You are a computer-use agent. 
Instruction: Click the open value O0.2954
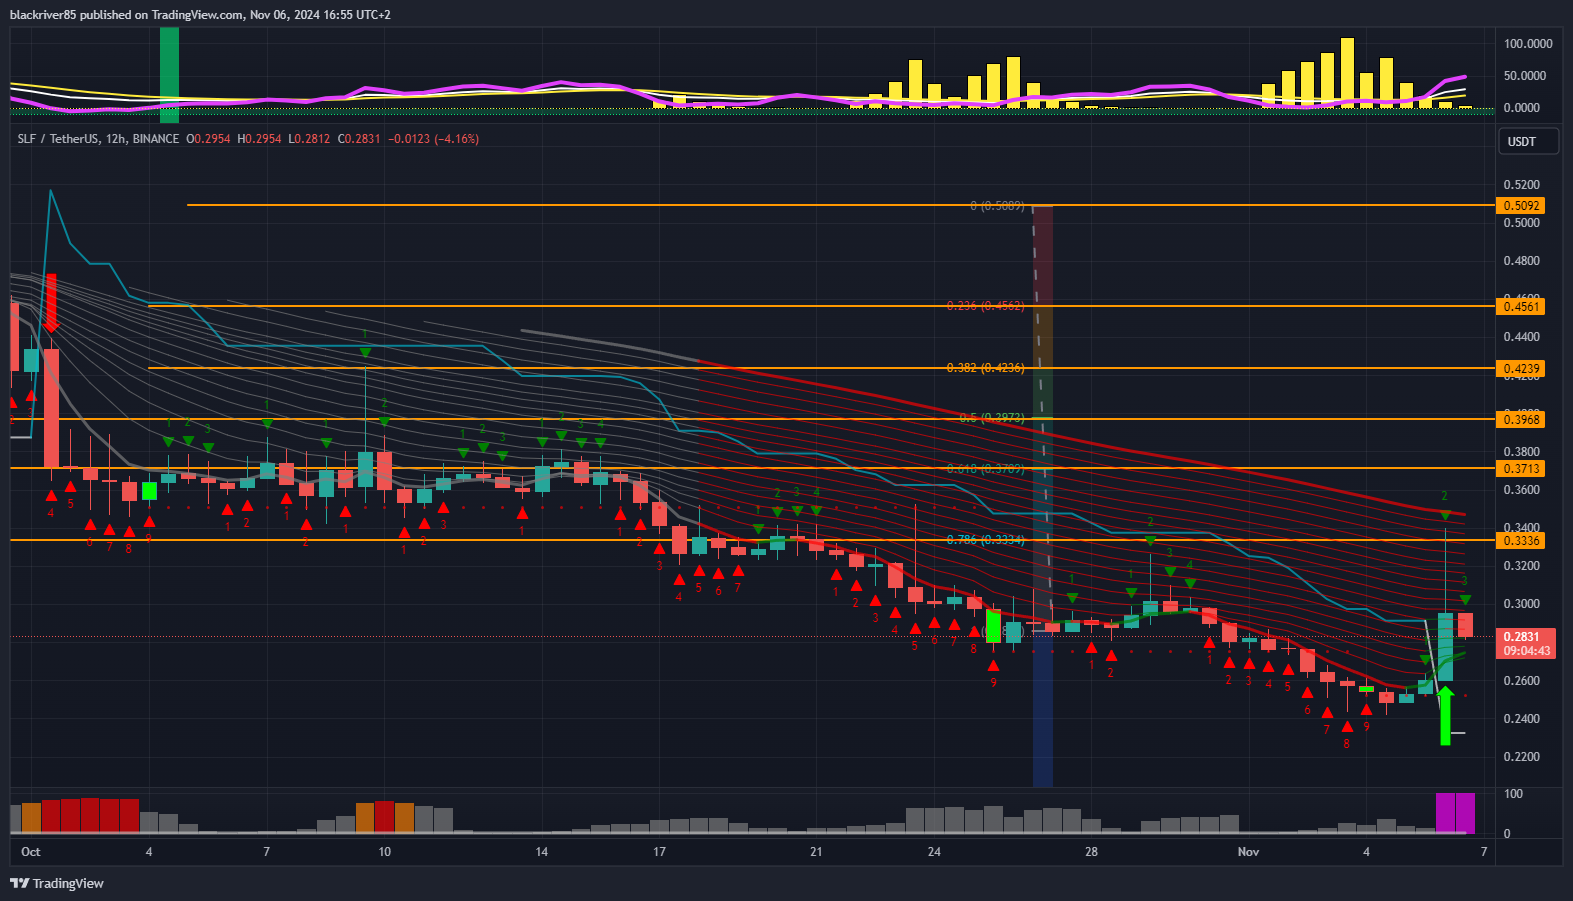pos(208,139)
